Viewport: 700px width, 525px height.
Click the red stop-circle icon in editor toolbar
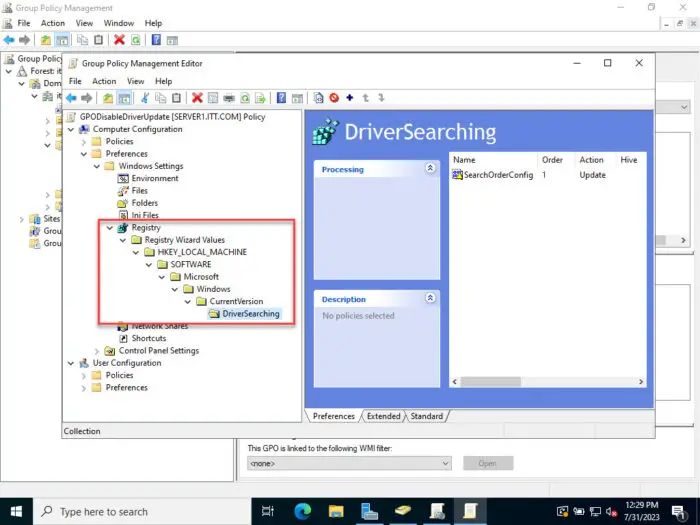(x=334, y=98)
